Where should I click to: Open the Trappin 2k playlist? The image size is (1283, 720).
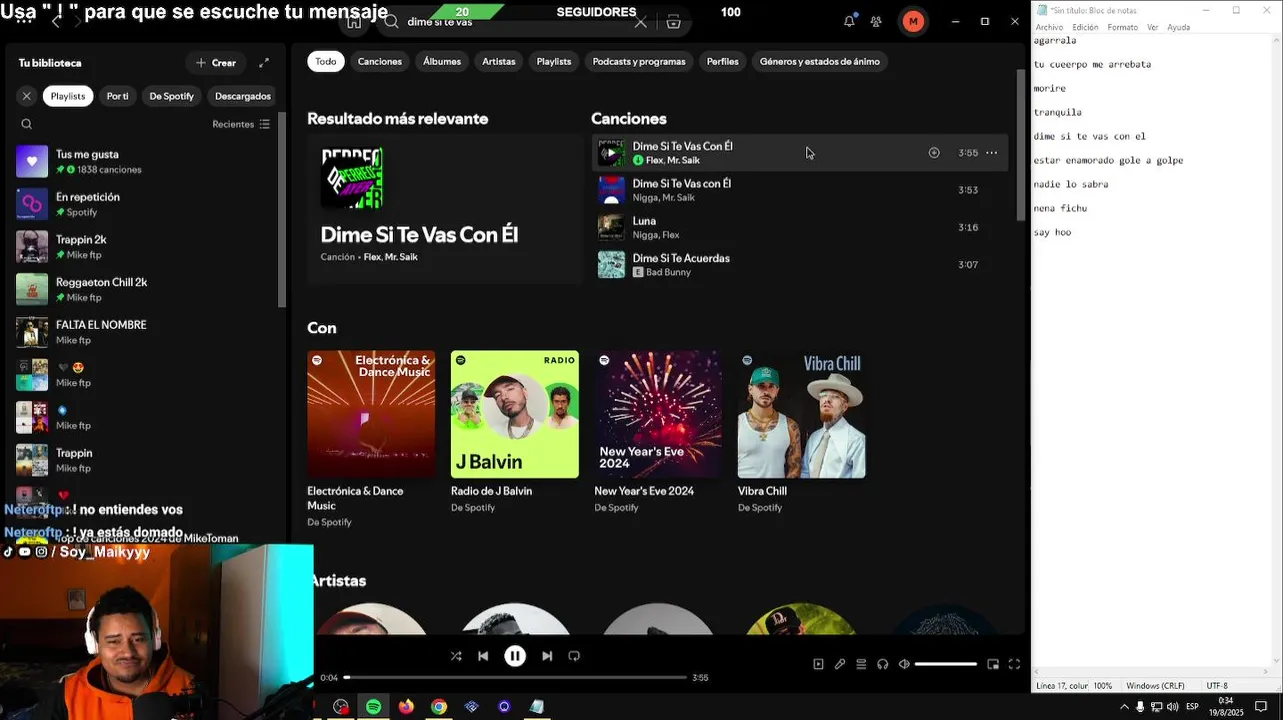point(145,247)
